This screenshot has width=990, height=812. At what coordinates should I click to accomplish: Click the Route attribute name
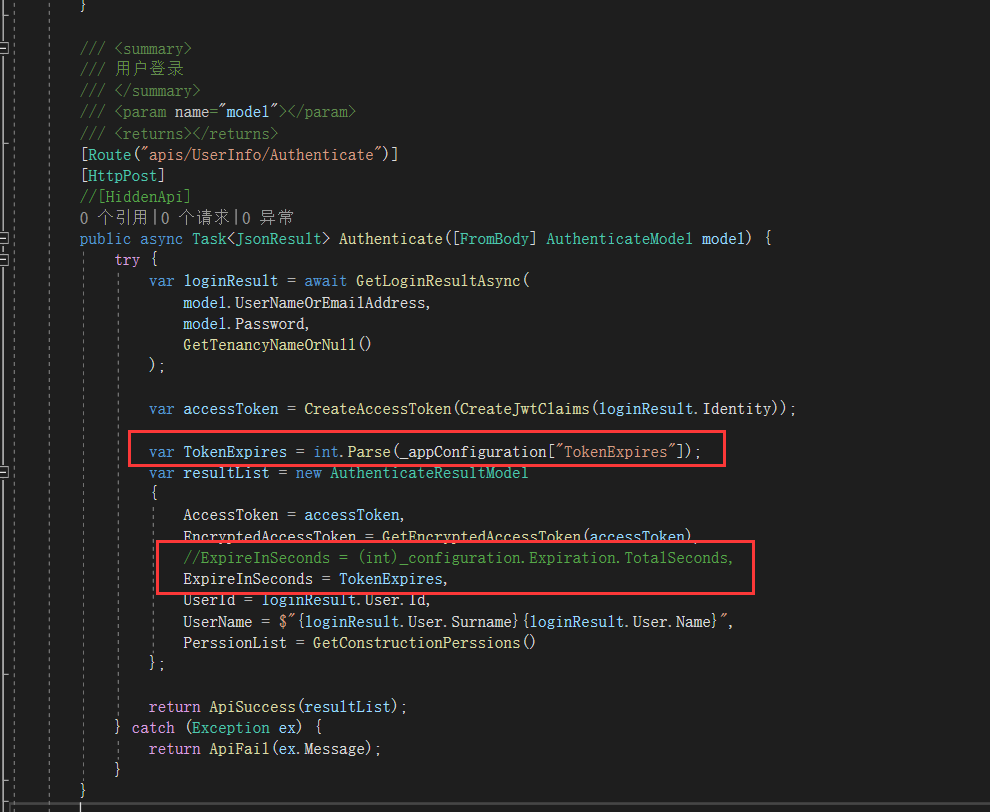(x=110, y=155)
